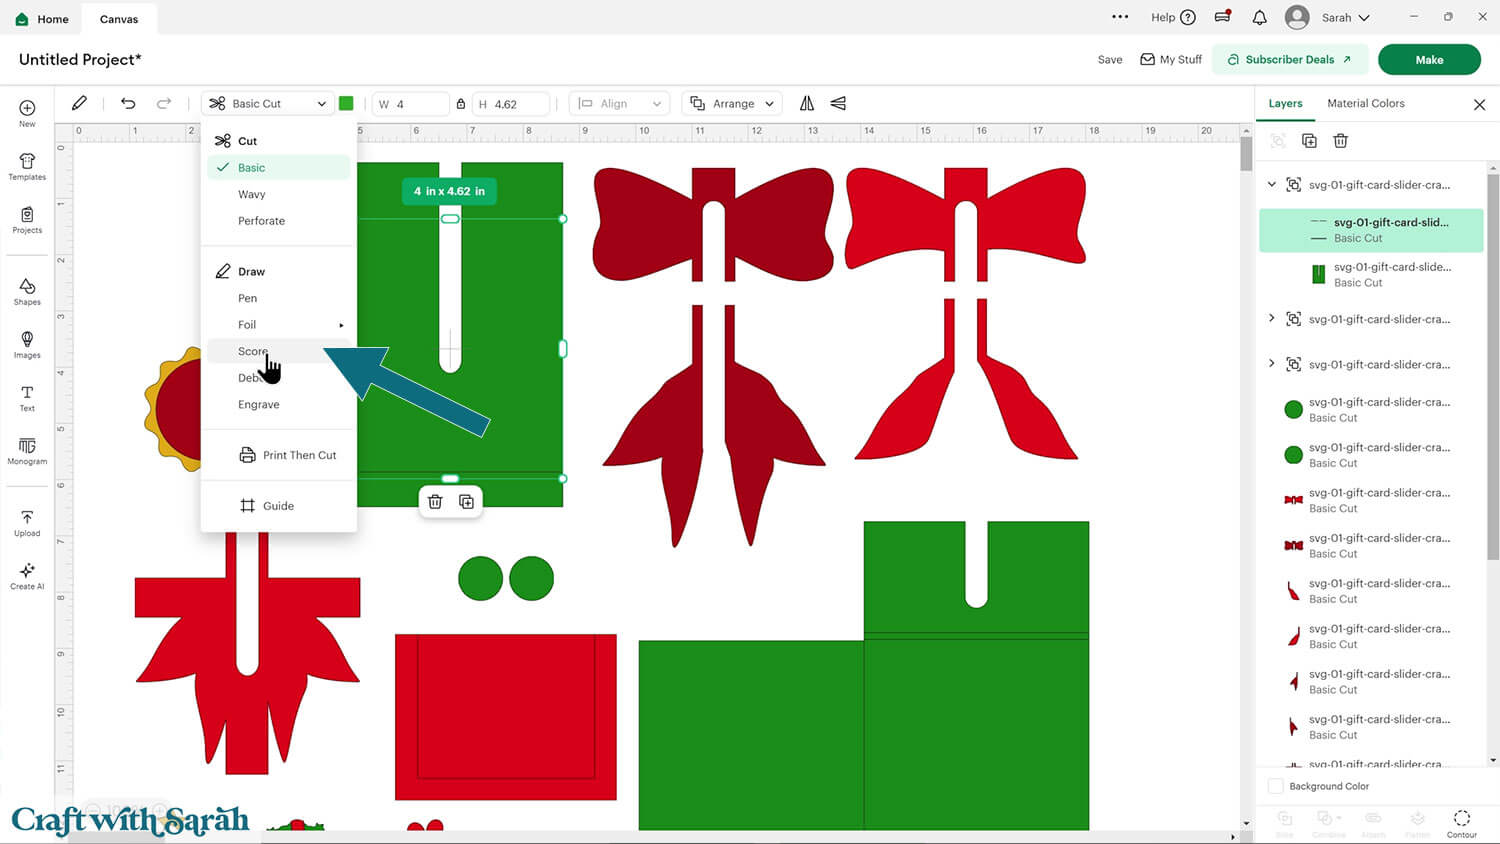Switch to the Layers tab
The width and height of the screenshot is (1500, 844).
coord(1285,103)
